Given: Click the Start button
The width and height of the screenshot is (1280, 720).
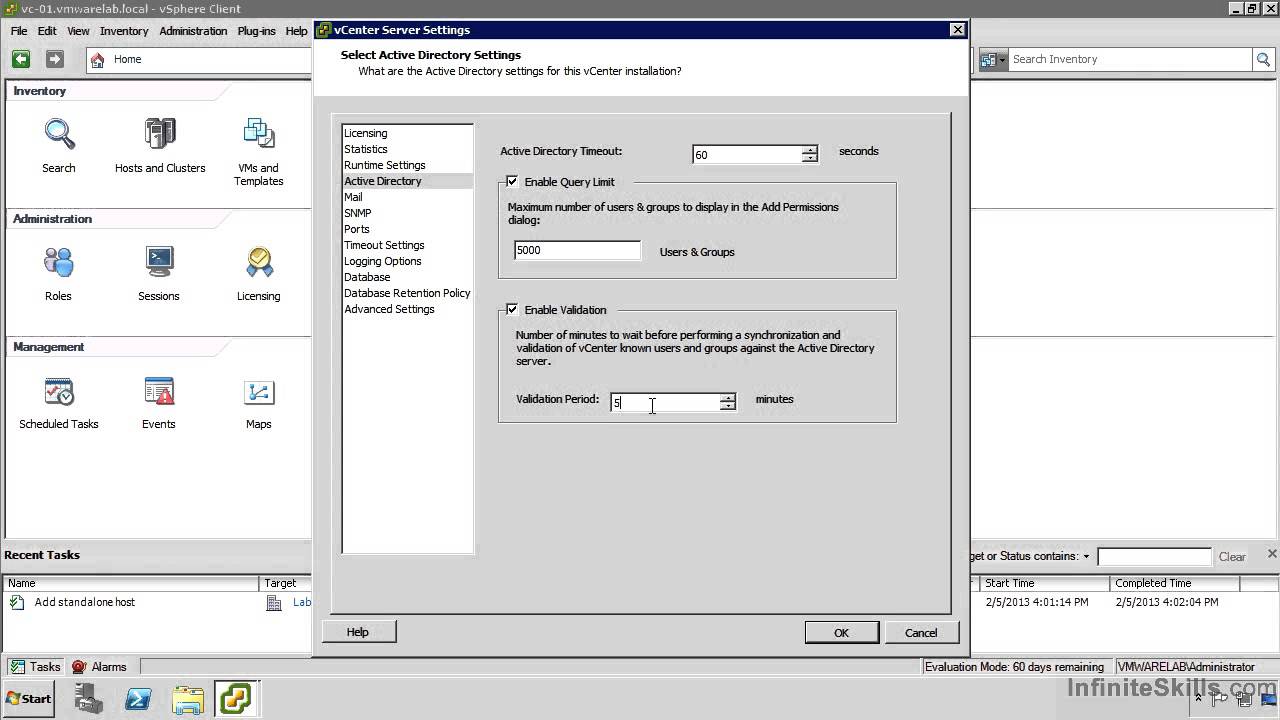Looking at the screenshot, I should (29, 699).
